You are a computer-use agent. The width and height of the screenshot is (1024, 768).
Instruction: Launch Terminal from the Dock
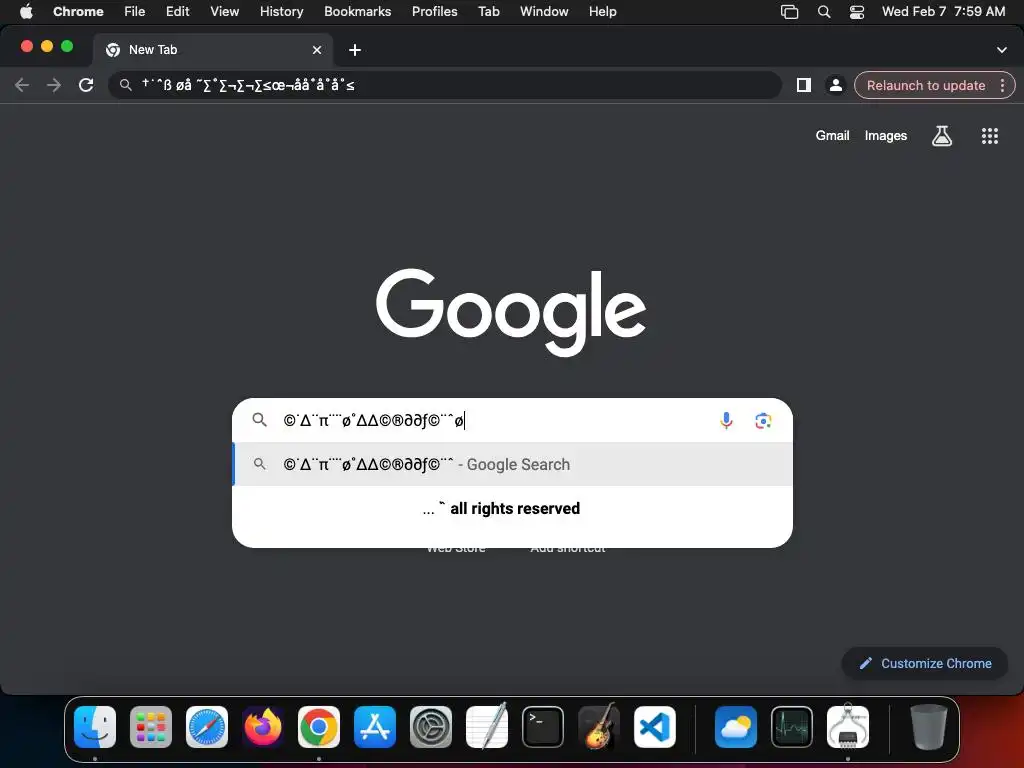tap(543, 727)
